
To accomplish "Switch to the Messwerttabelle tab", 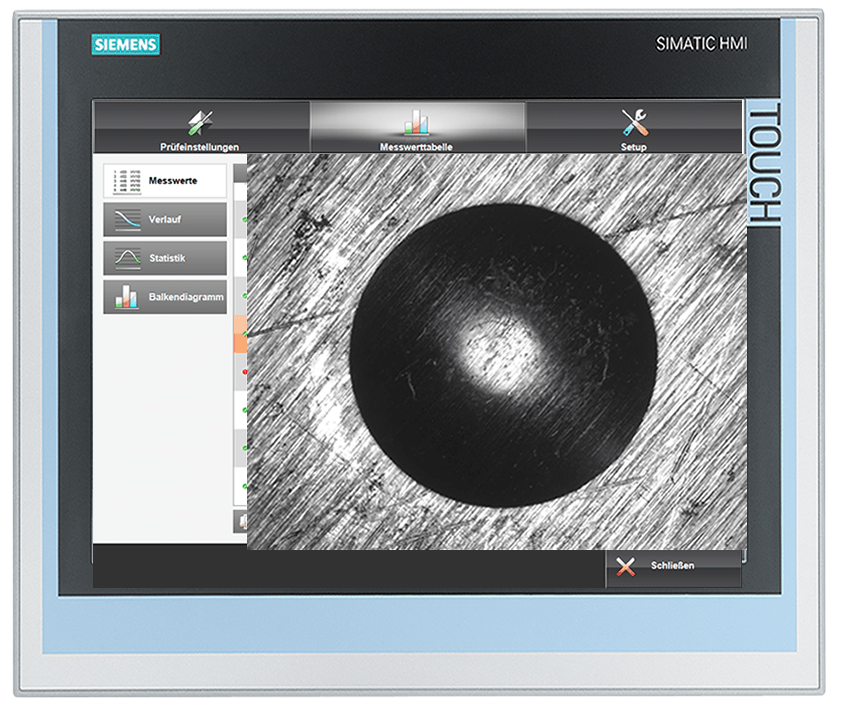I will [417, 127].
